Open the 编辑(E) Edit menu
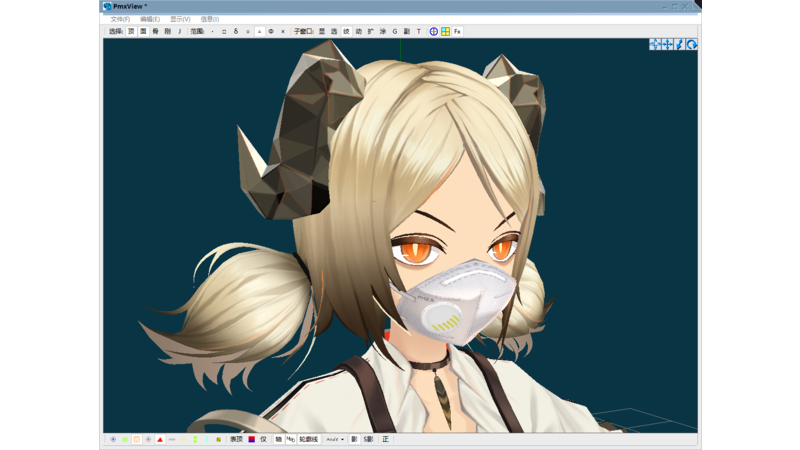Viewport: 800px width, 450px height. [x=150, y=19]
